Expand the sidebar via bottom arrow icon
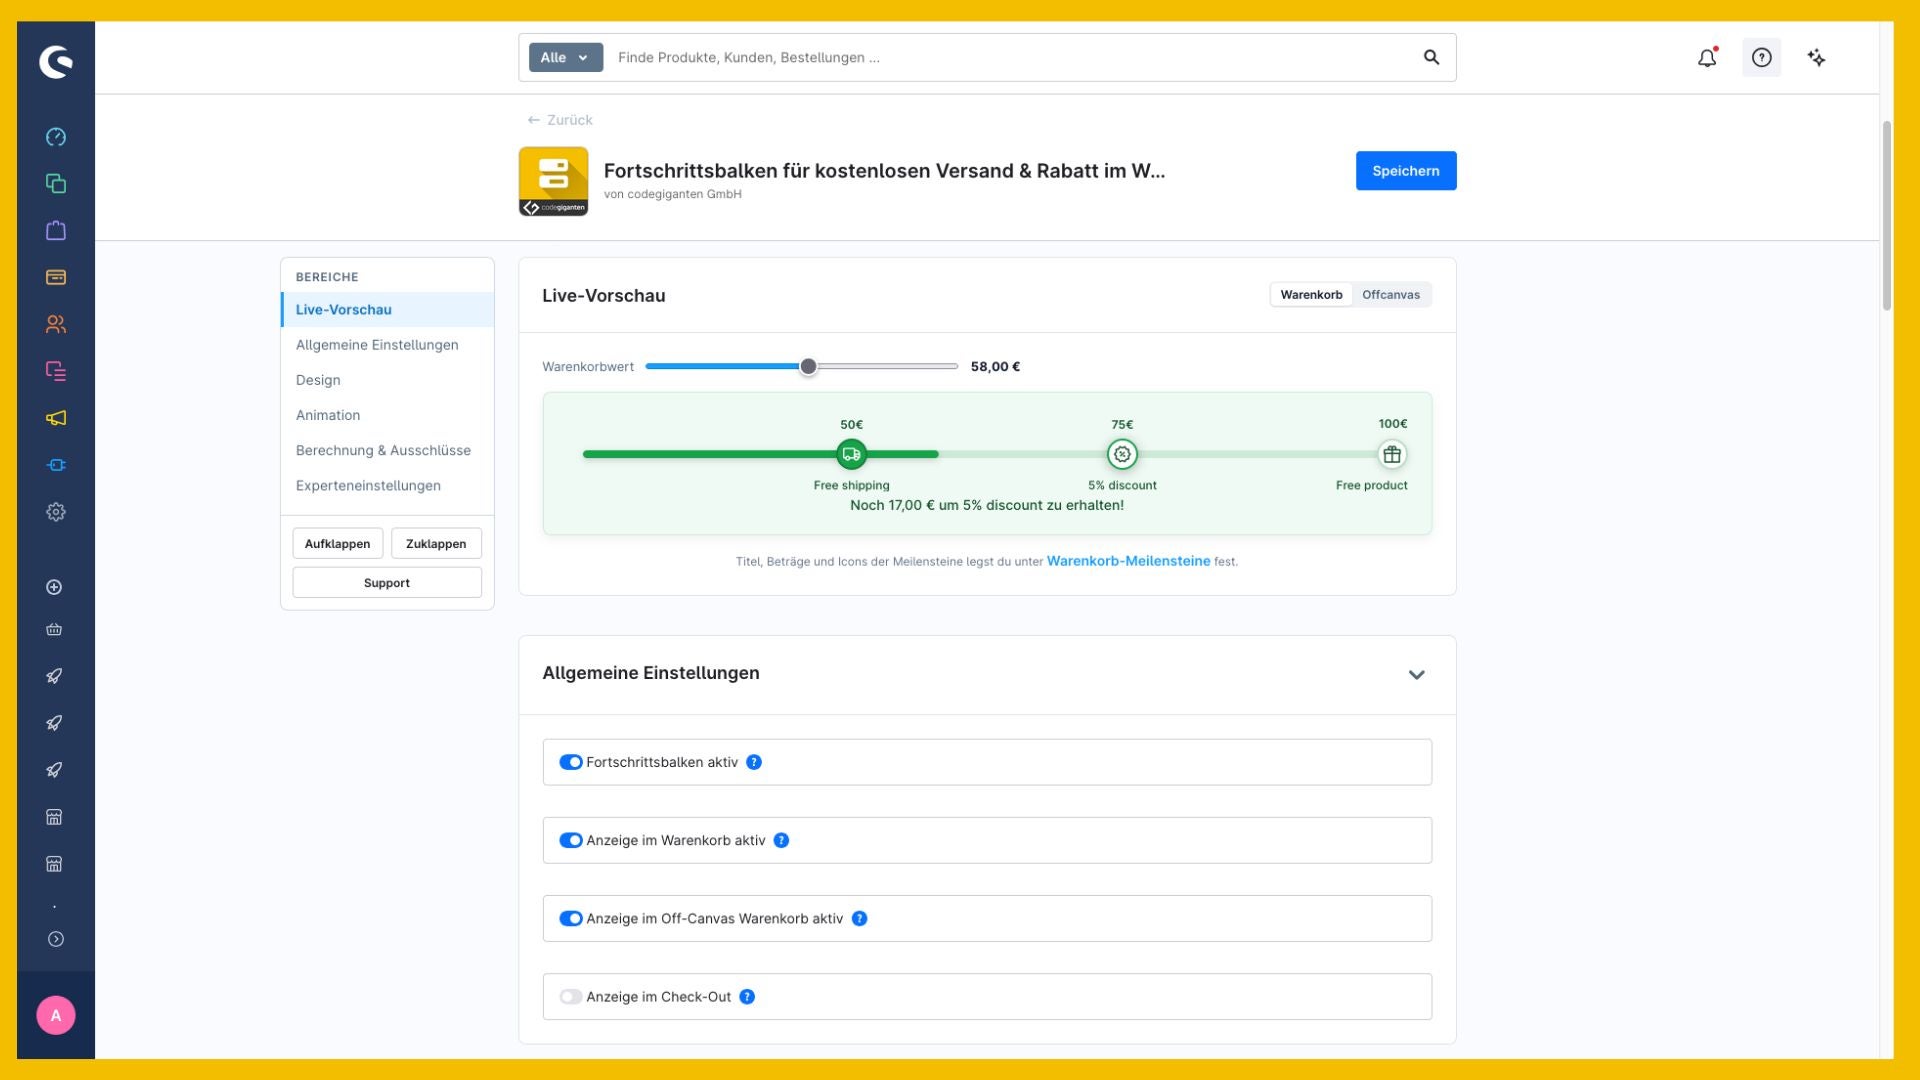 [x=56, y=939]
